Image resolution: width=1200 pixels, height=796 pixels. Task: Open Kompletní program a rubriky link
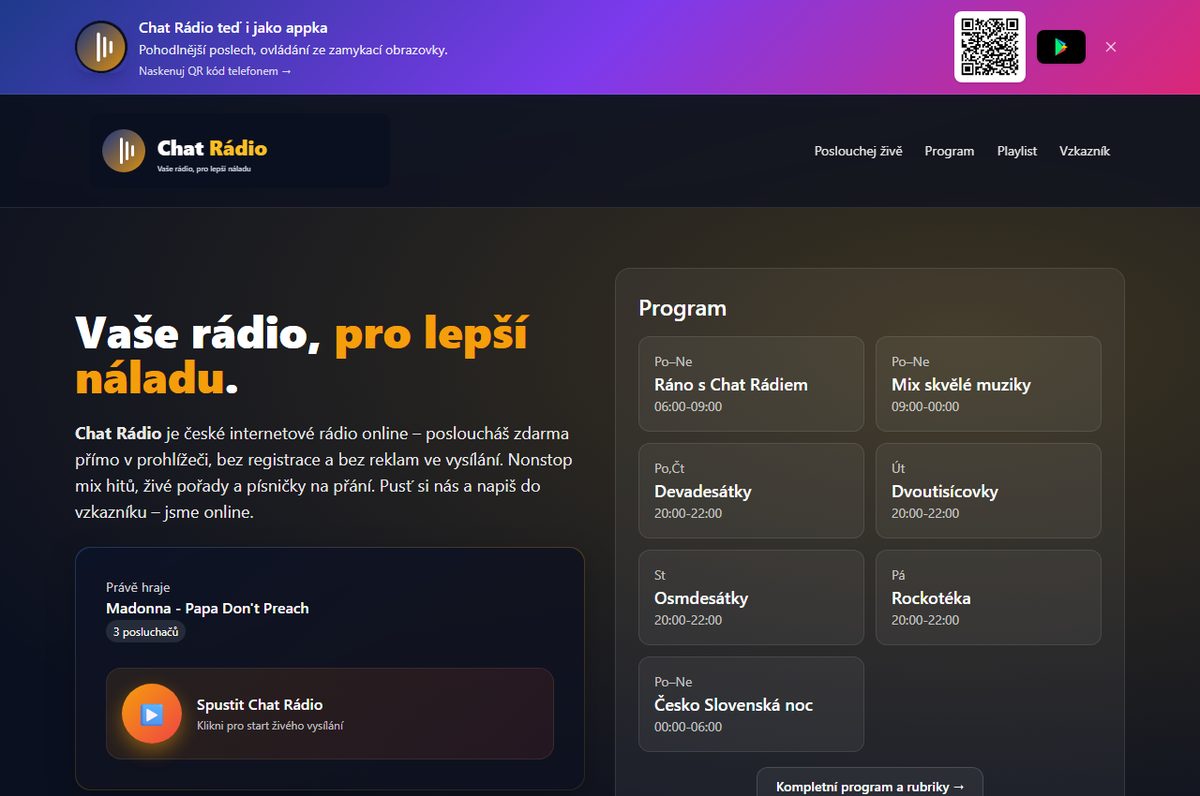tap(870, 787)
